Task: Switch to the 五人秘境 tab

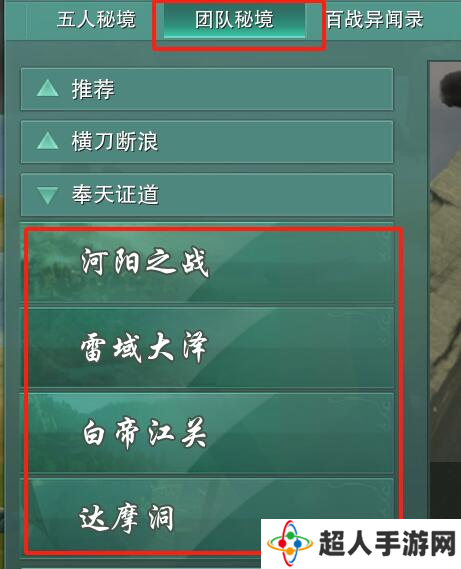Action: tap(96, 19)
